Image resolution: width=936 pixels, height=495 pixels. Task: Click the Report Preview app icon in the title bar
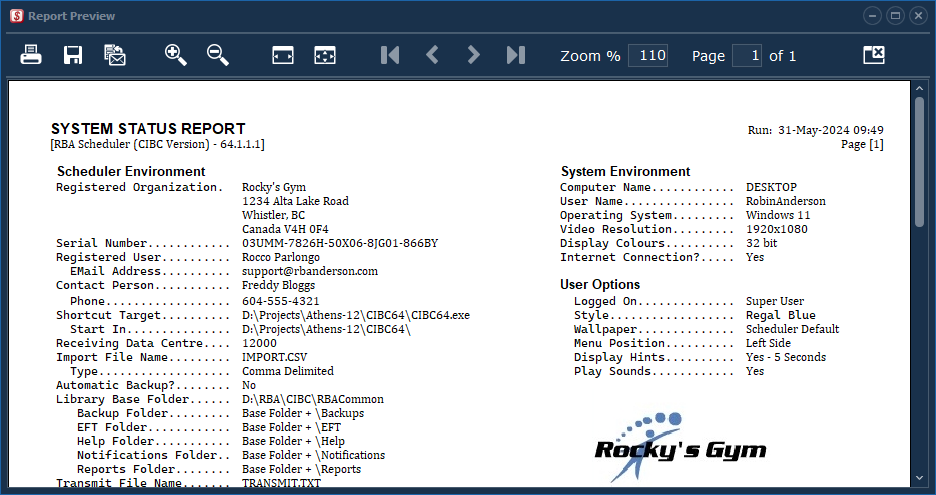[x=16, y=16]
